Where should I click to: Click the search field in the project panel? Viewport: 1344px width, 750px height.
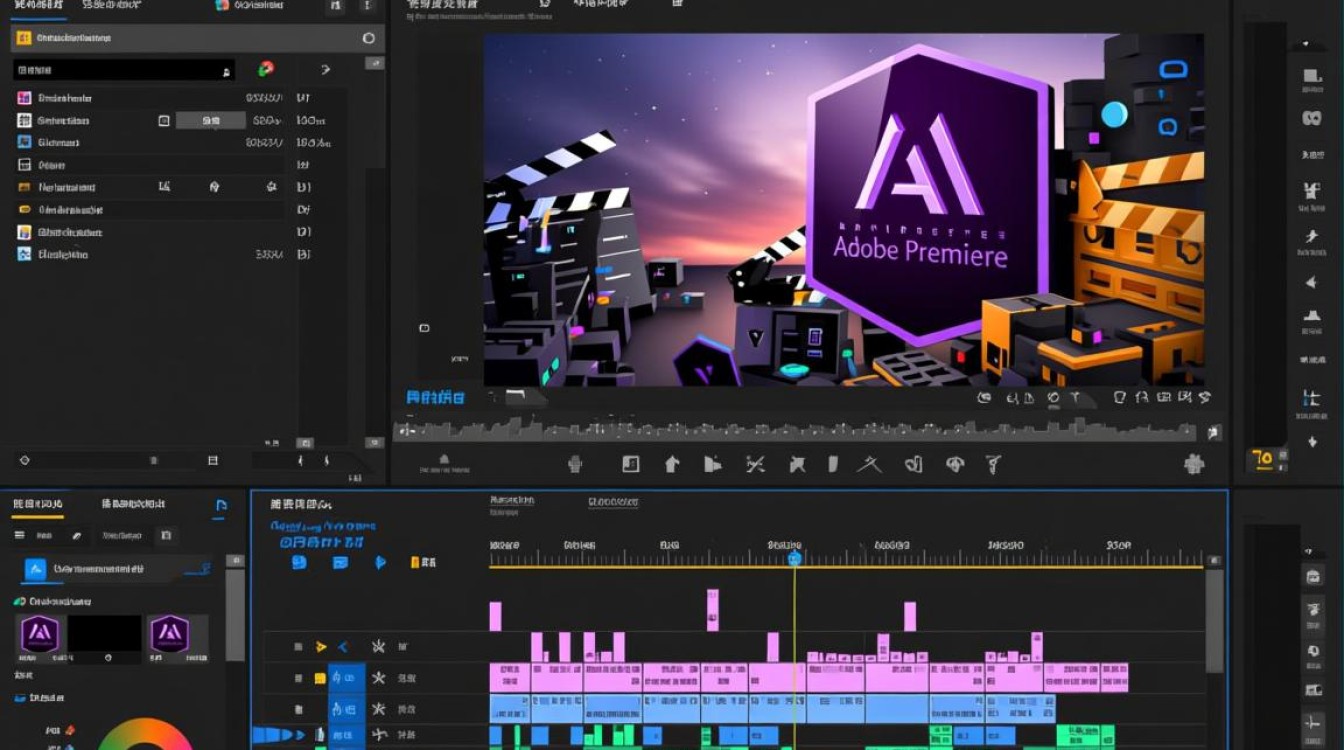[123, 70]
